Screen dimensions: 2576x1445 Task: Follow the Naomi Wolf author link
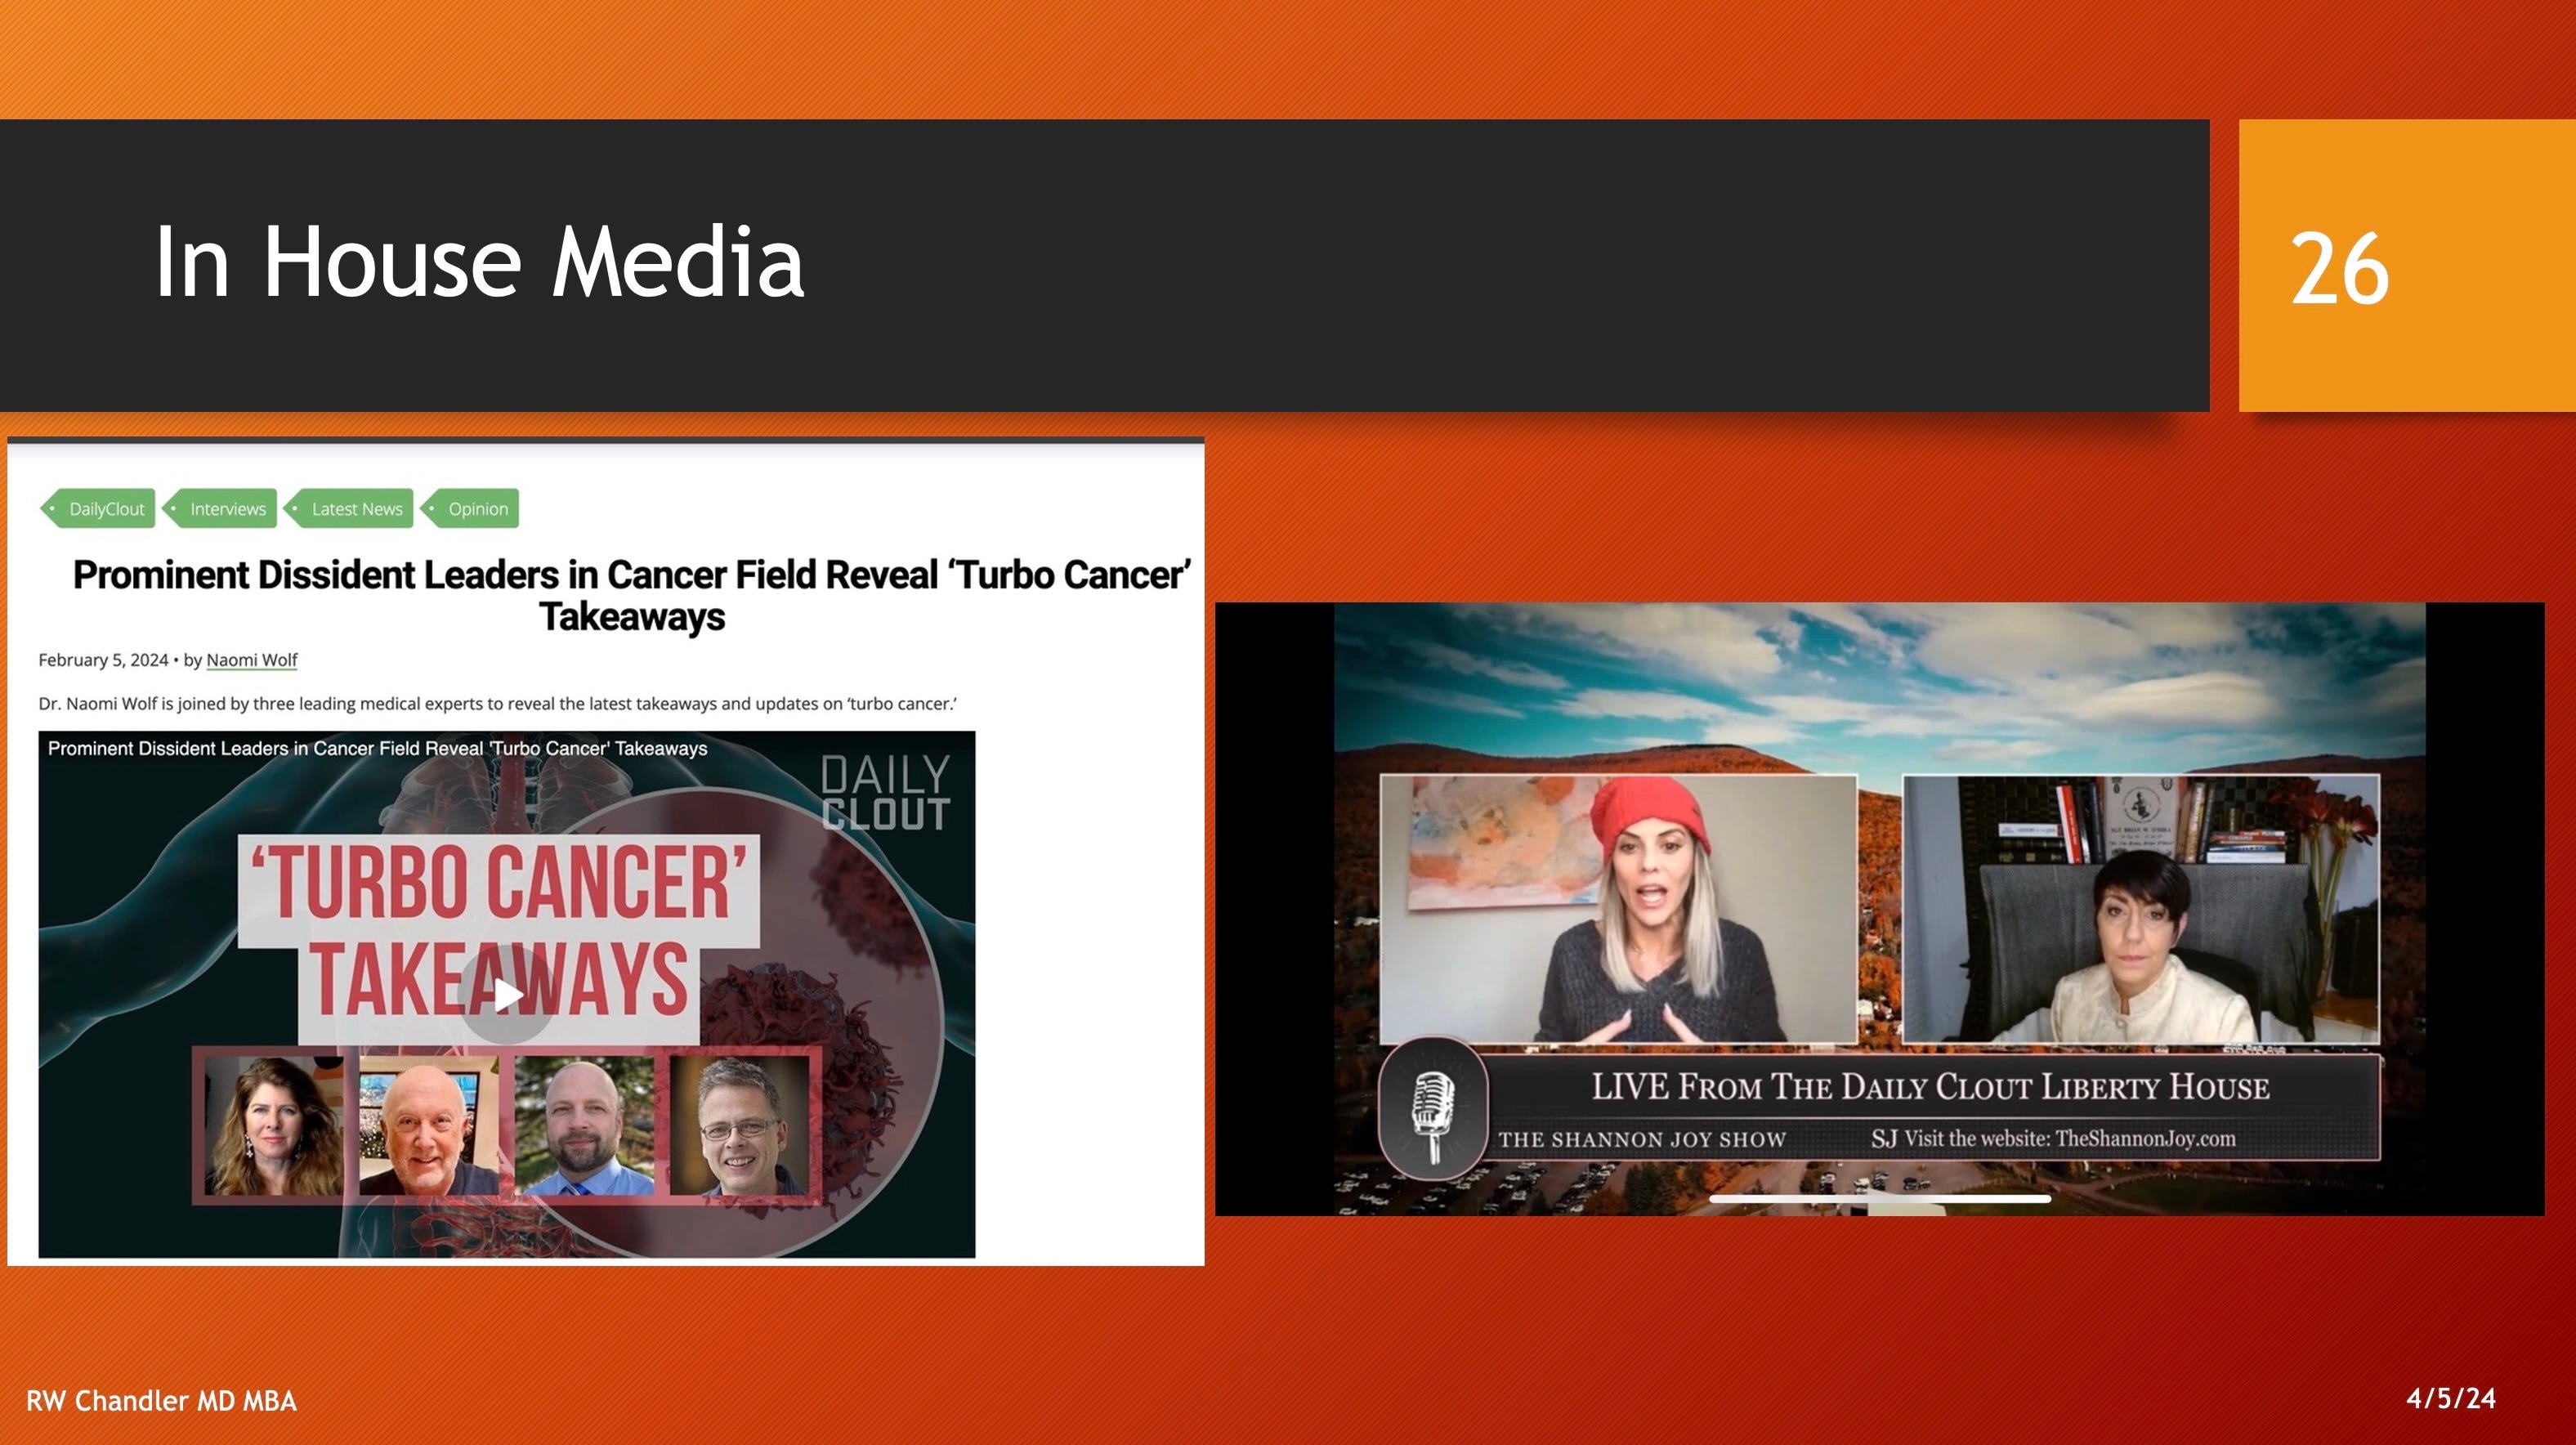tap(252, 660)
